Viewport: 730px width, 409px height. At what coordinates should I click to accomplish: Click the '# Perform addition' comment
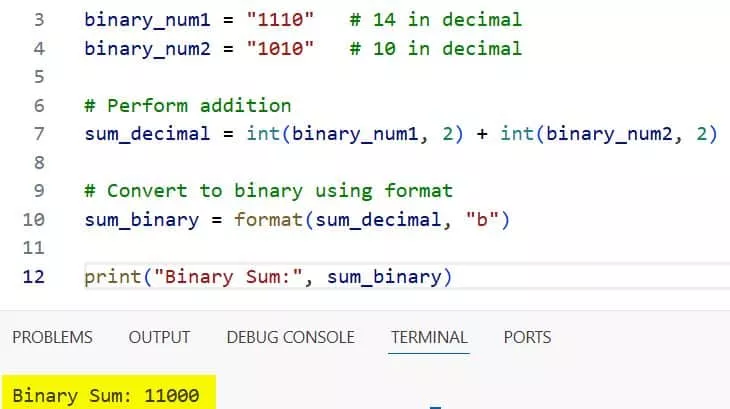188,105
